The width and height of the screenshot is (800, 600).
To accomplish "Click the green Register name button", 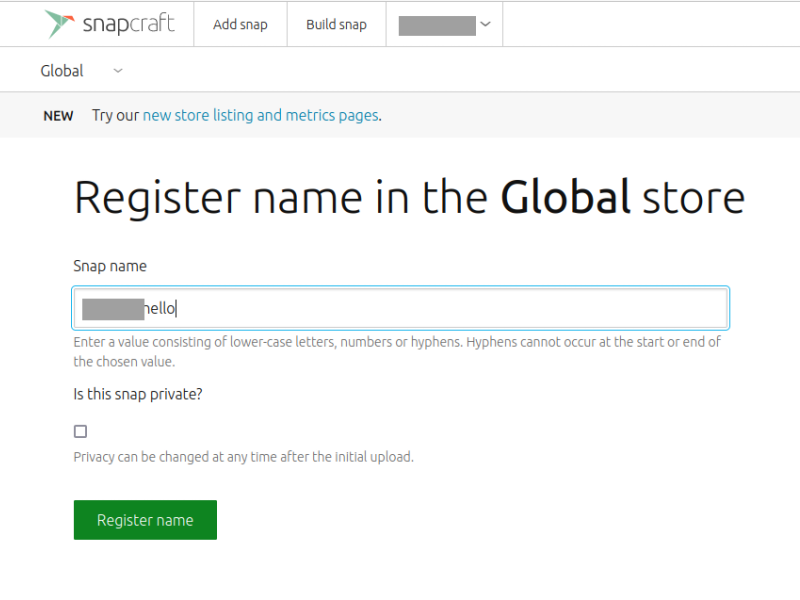I will tap(145, 520).
